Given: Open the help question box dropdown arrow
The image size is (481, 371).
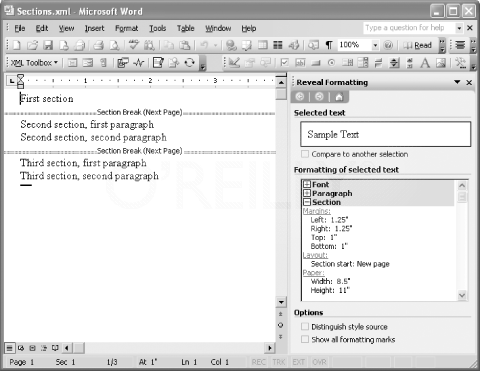Looking at the screenshot, I should click(x=459, y=28).
